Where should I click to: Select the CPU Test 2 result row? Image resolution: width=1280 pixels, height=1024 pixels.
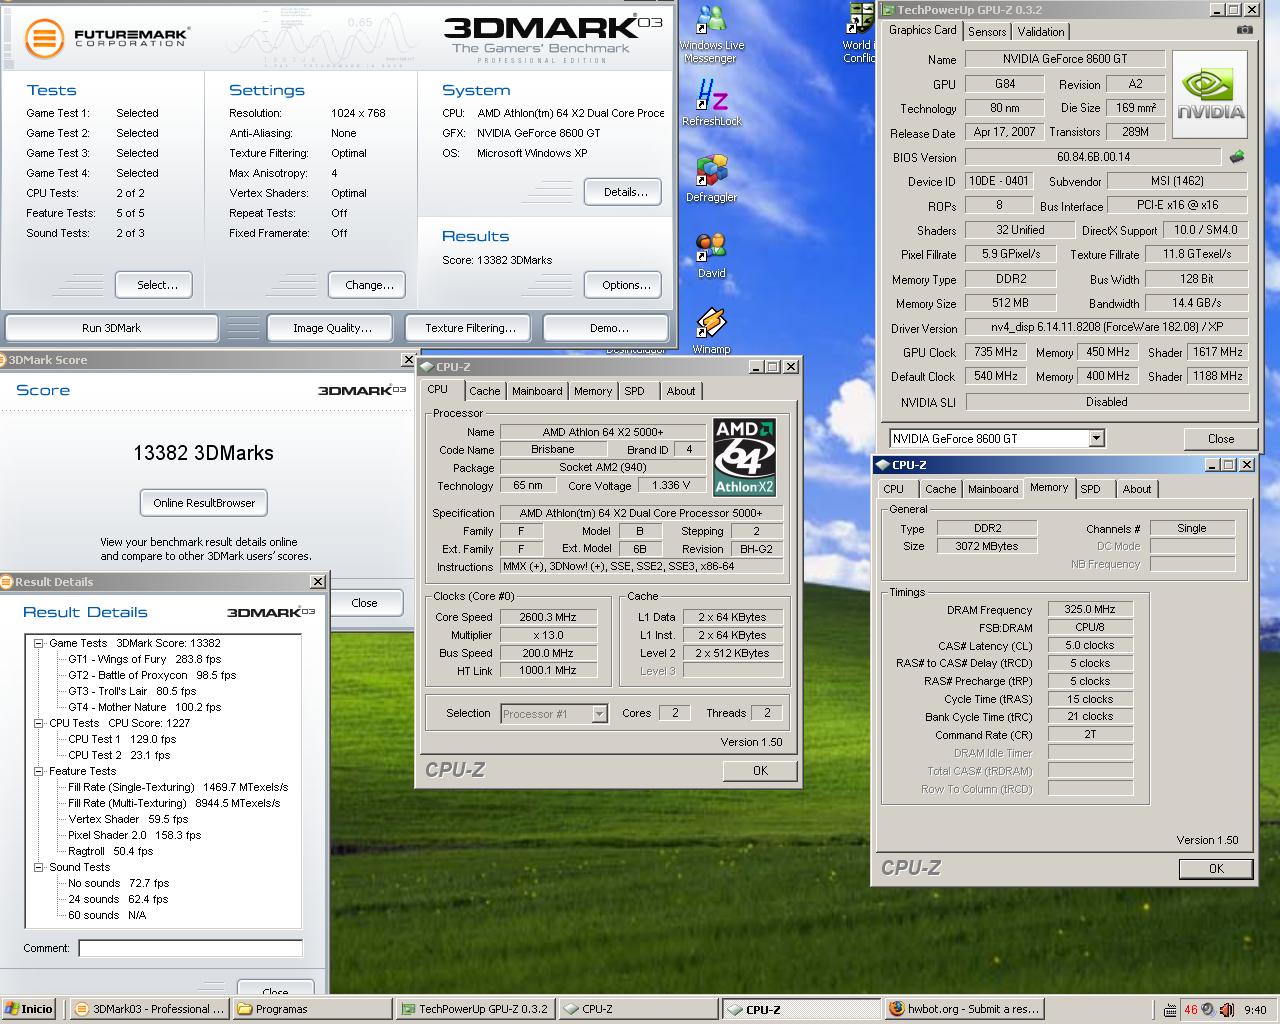[119, 755]
